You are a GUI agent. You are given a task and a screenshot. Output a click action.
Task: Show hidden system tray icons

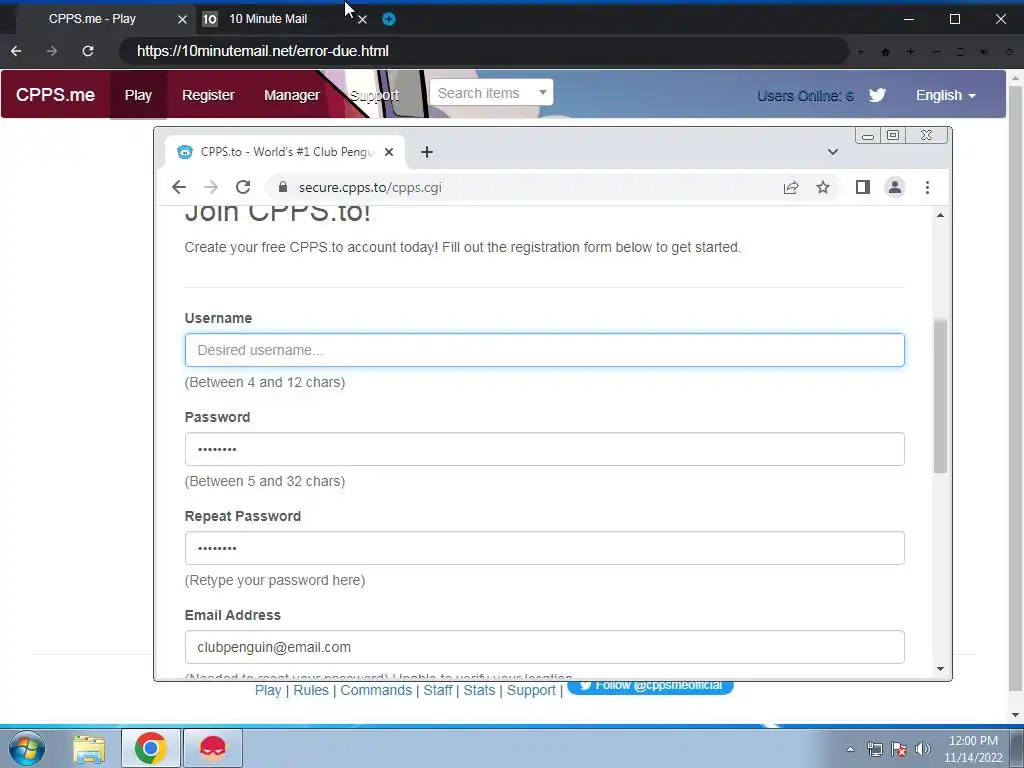point(850,749)
